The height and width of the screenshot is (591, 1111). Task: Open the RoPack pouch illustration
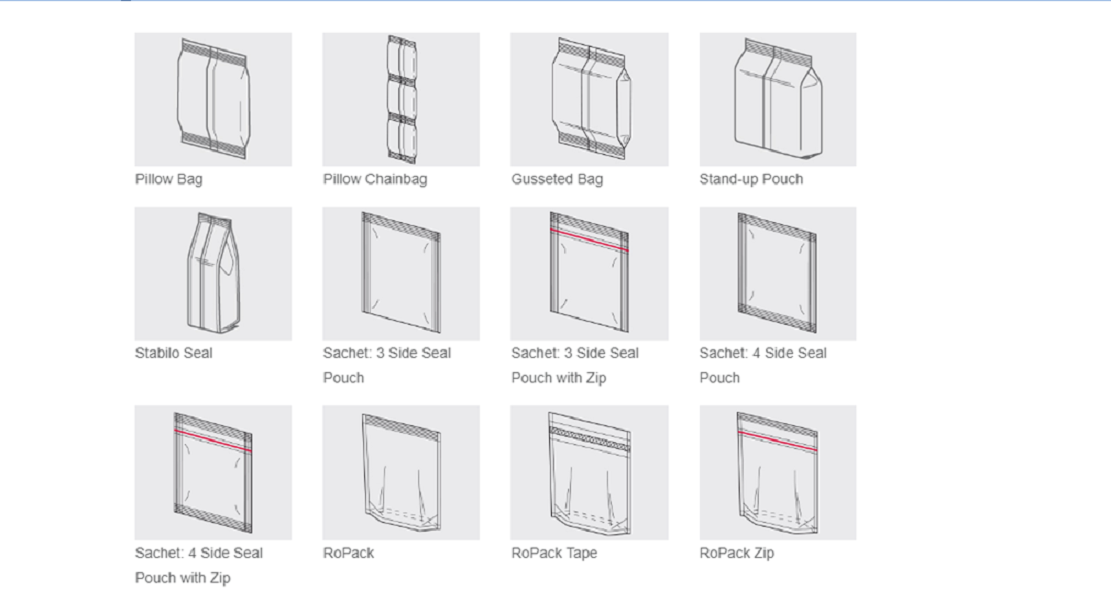(x=401, y=473)
